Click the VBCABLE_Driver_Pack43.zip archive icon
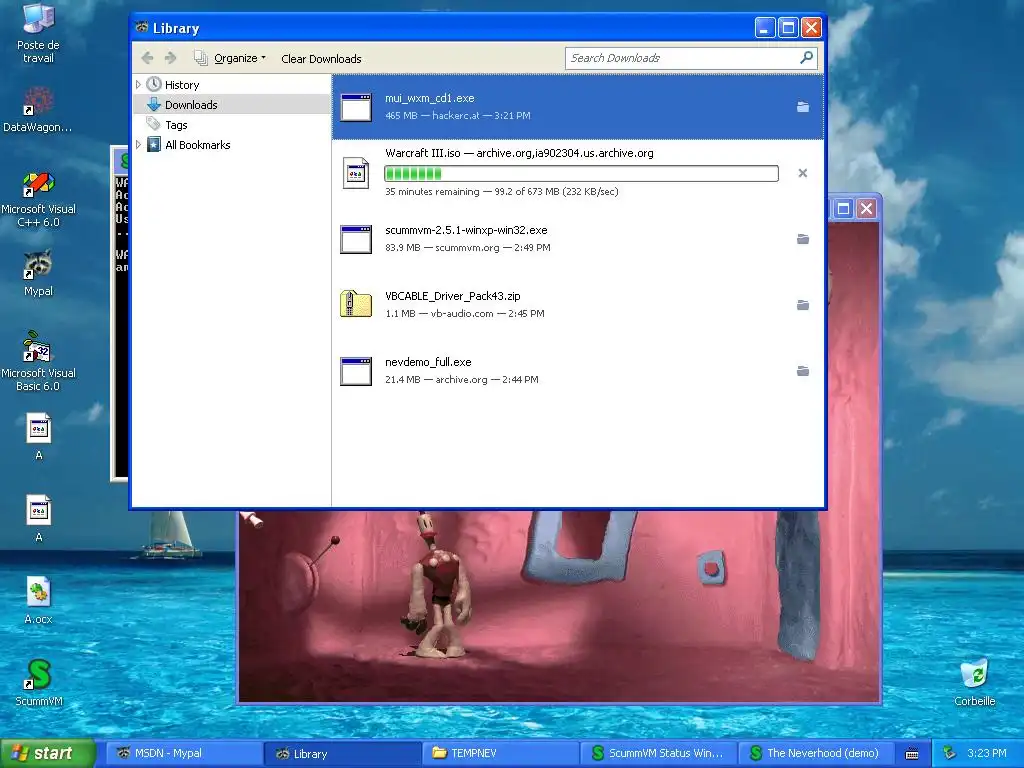The image size is (1024, 768). click(356, 304)
